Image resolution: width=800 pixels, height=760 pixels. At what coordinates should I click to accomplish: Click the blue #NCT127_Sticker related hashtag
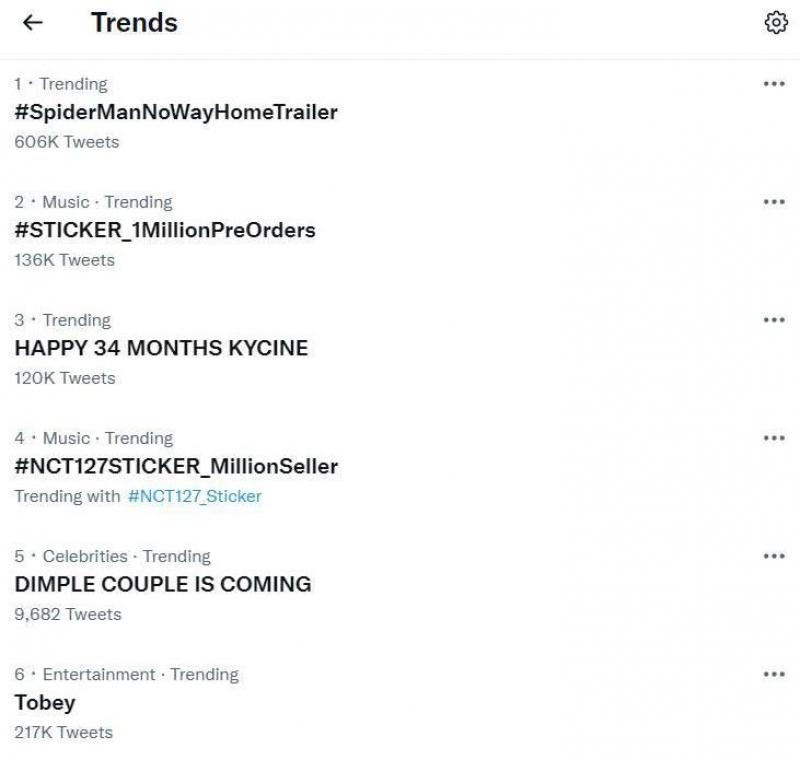195,496
